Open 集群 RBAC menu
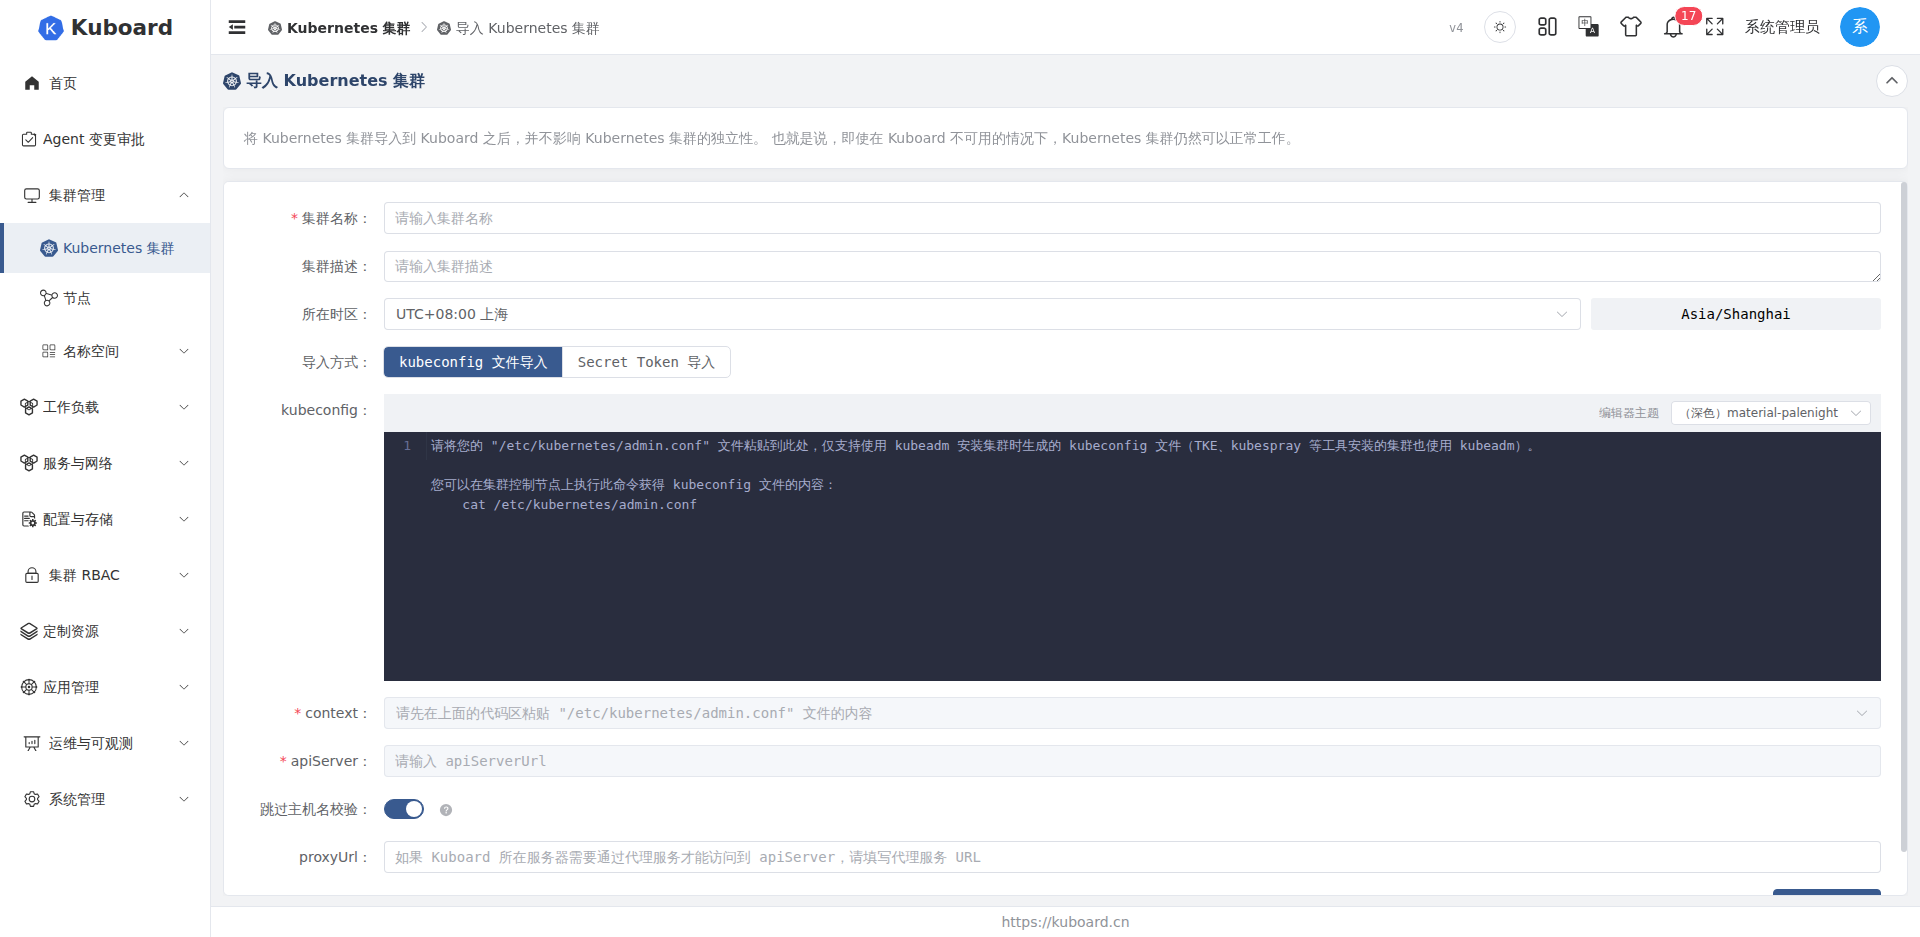Screen dimensions: 1920x937 pyautogui.click(x=105, y=575)
